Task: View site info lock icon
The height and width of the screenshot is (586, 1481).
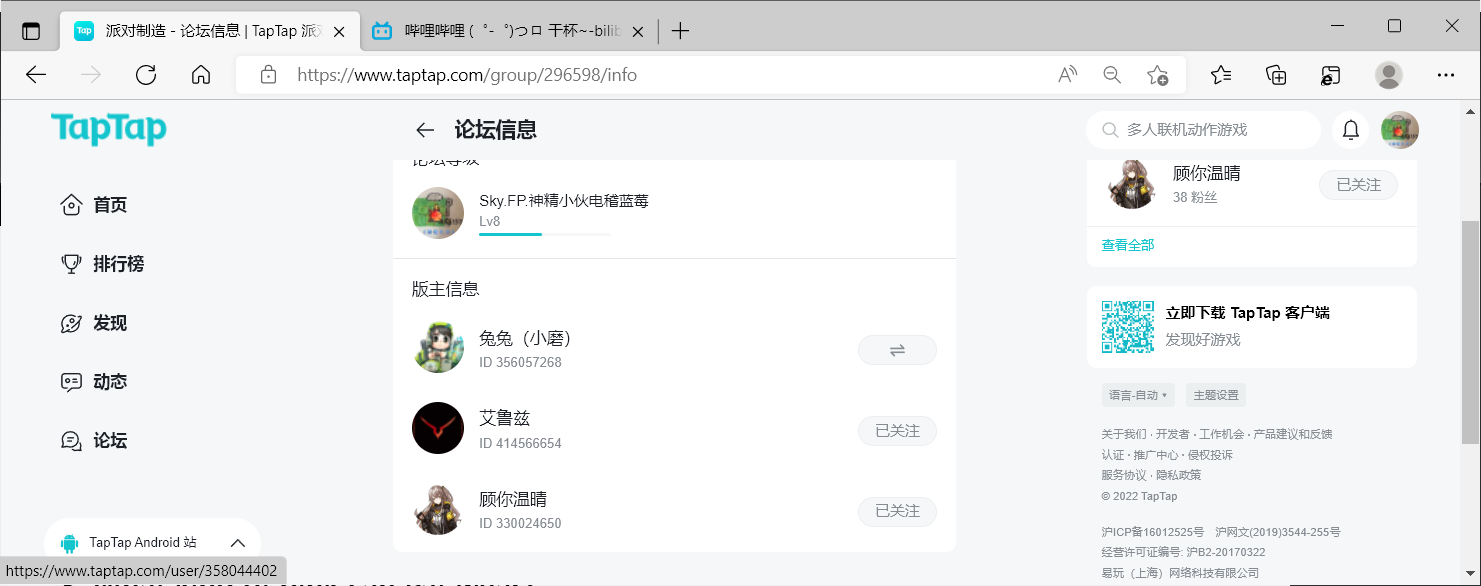Action: (x=268, y=75)
